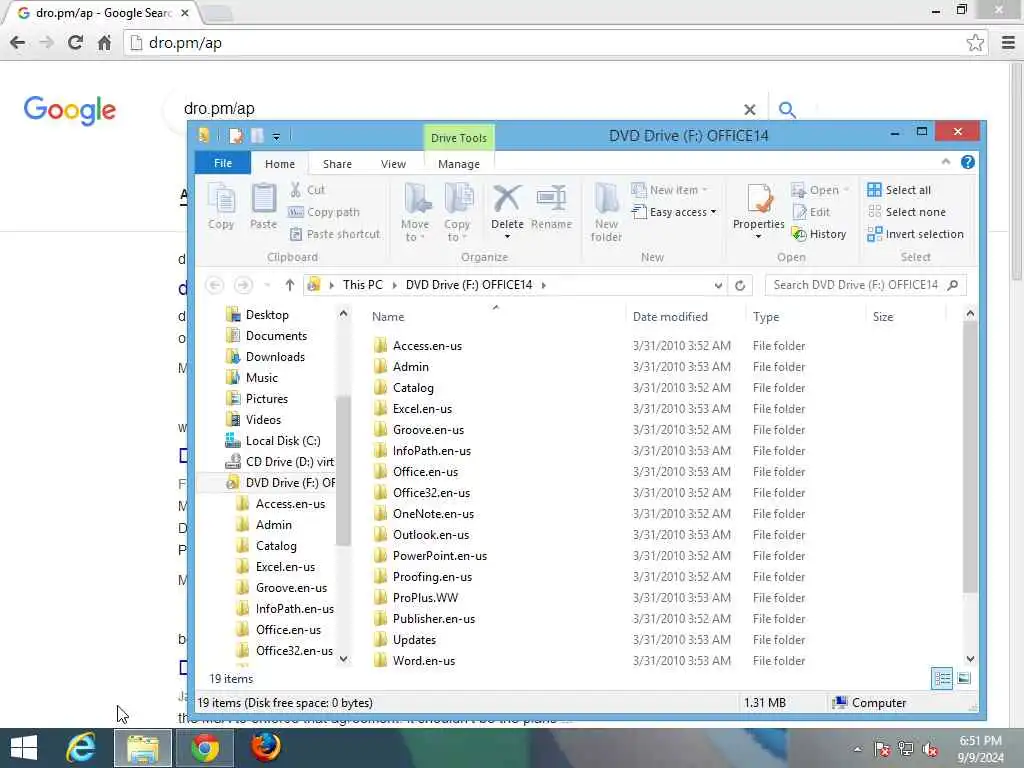Click Select all in the ribbon
Screen dimensions: 1024x768
[899, 190]
